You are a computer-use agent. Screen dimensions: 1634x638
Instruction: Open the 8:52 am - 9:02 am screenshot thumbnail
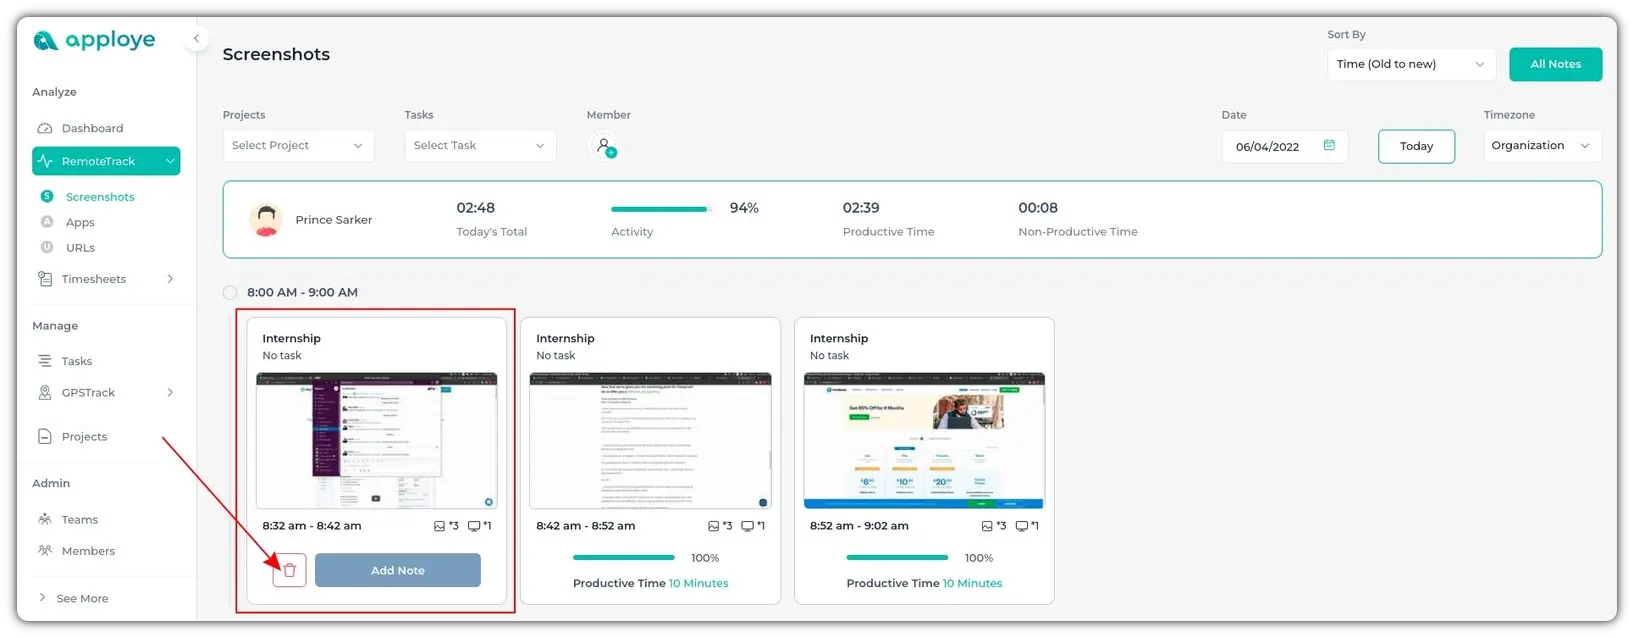click(924, 440)
